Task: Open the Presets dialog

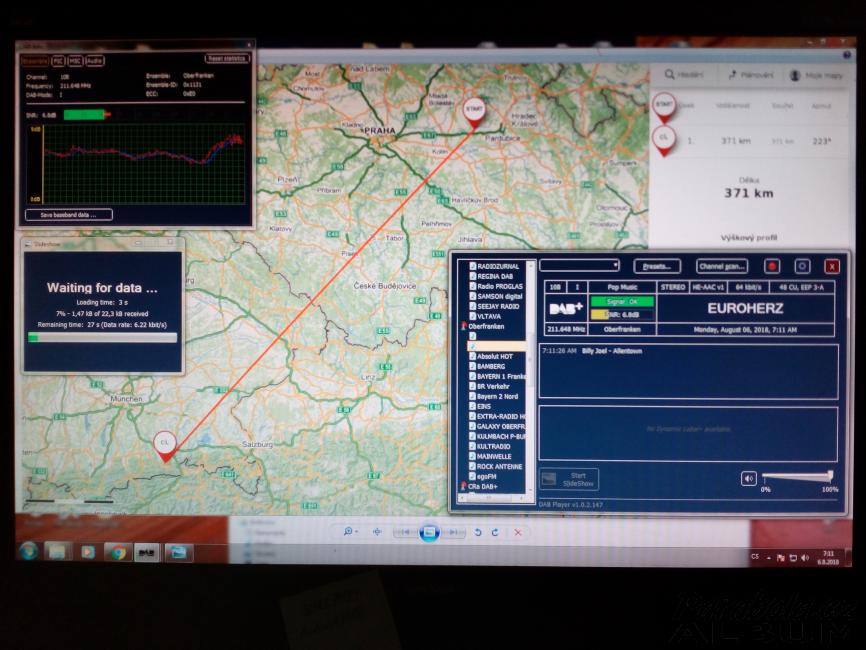Action: tap(657, 267)
